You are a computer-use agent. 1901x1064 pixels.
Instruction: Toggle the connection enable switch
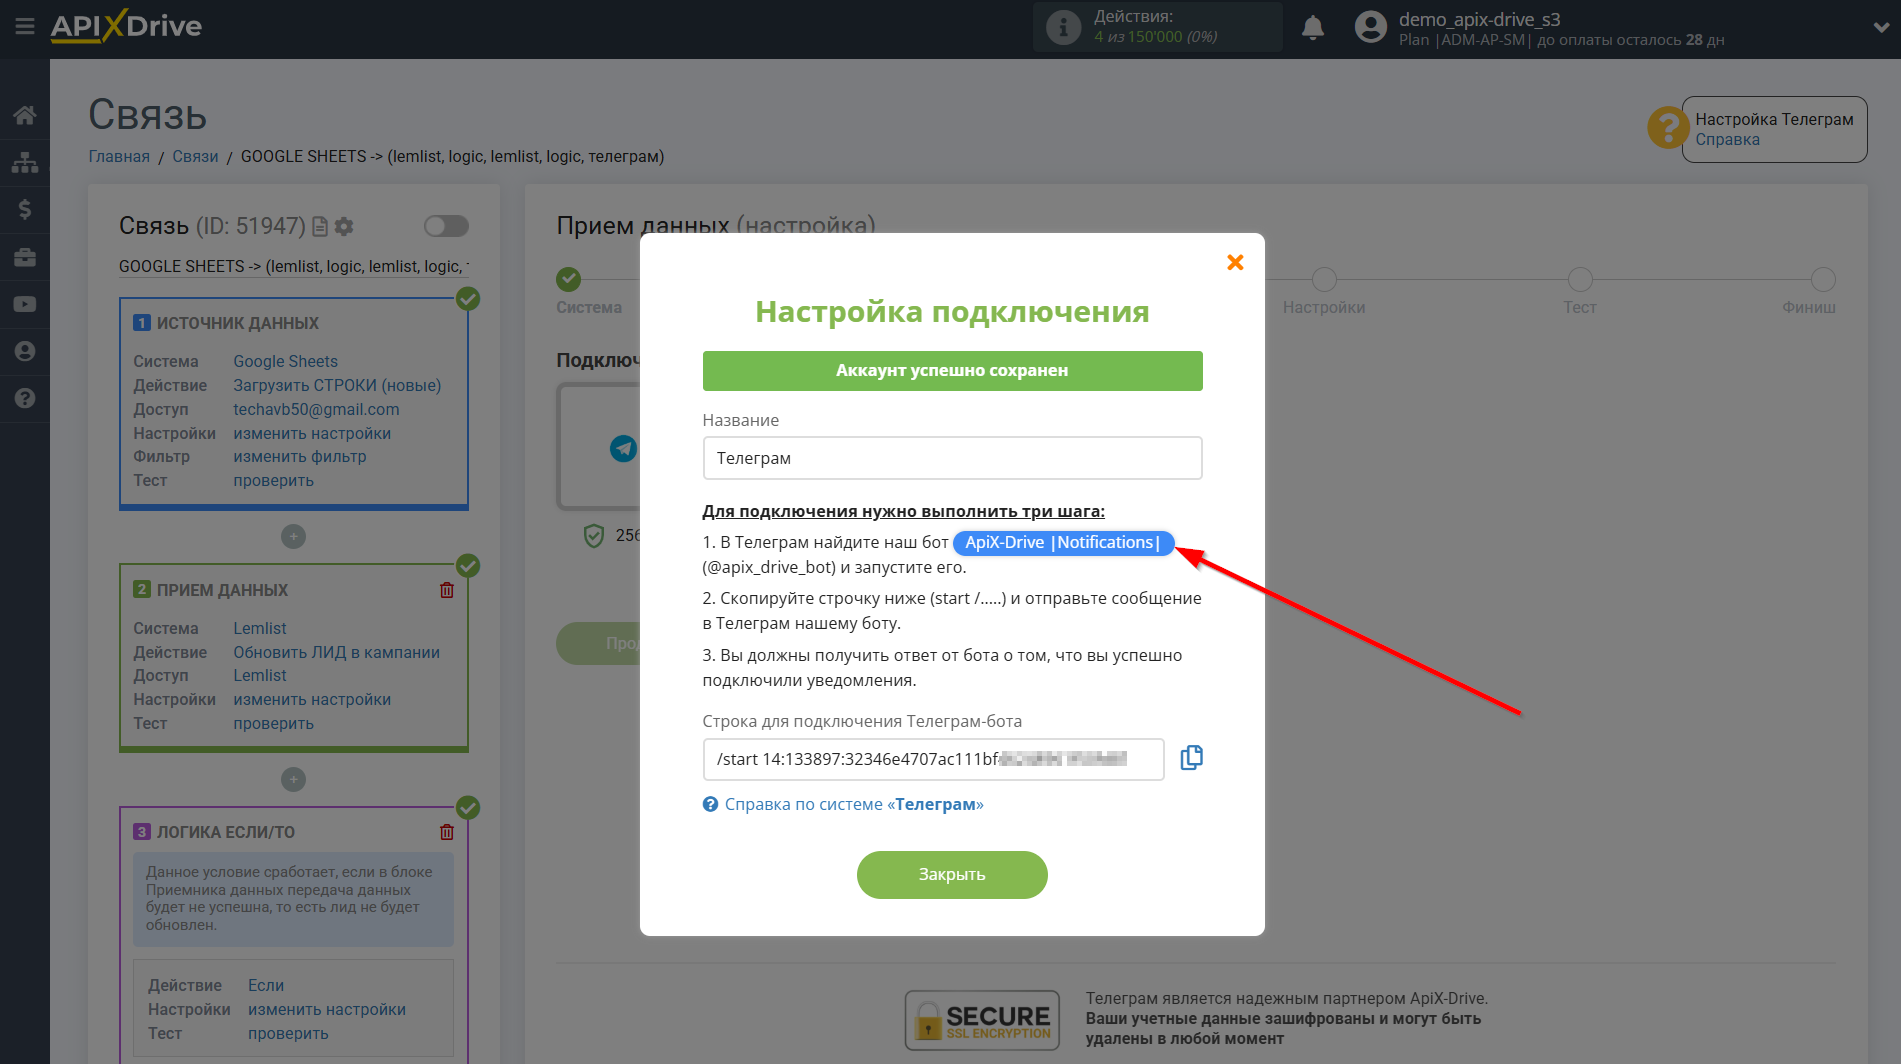click(x=446, y=226)
